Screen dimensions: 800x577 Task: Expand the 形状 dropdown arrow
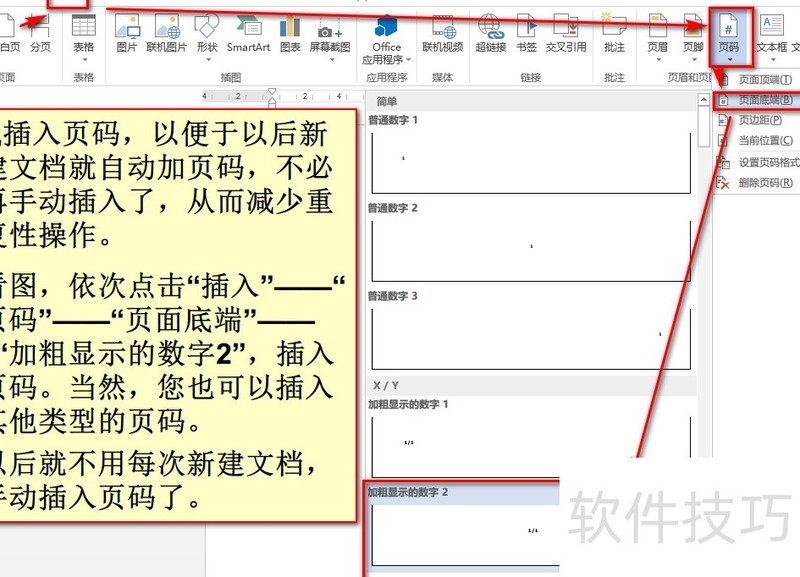pyautogui.click(x=208, y=60)
